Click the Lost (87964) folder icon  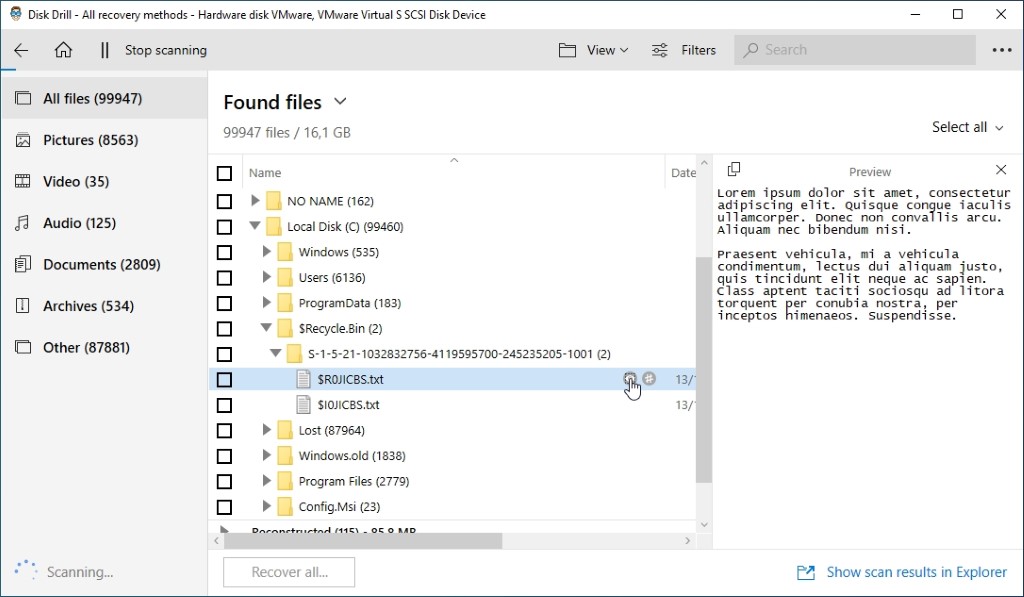pos(285,430)
